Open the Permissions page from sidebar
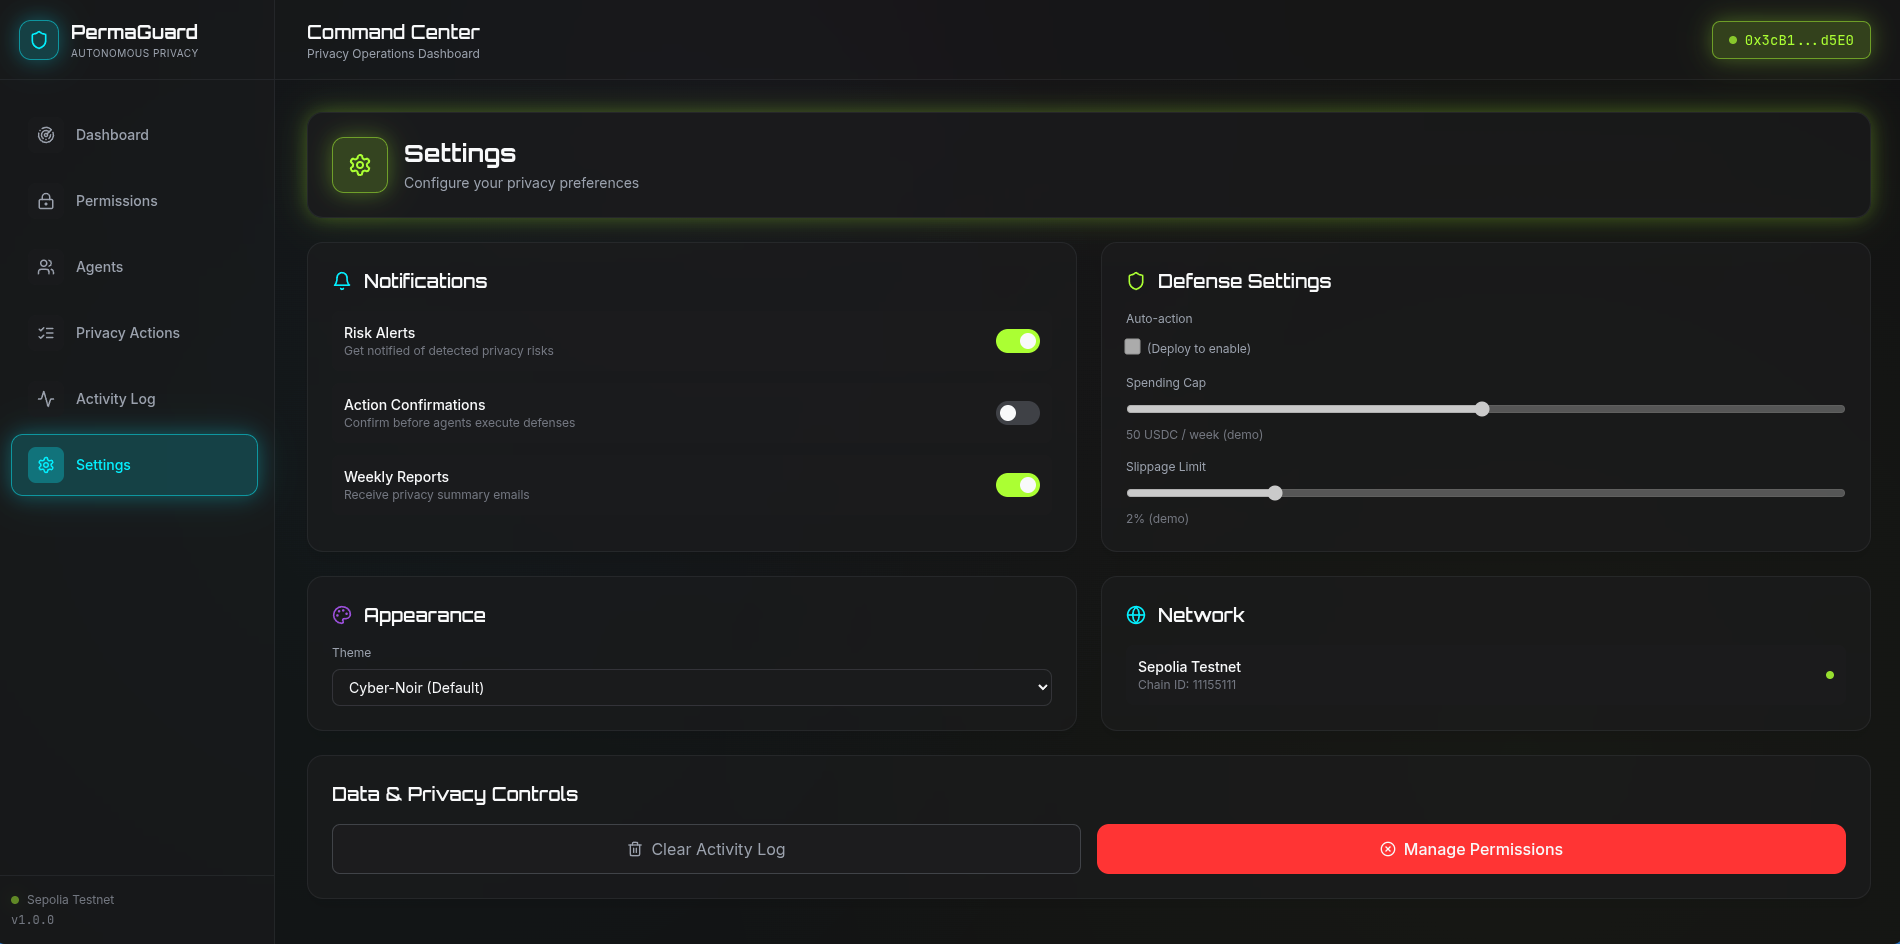The image size is (1900, 944). coord(116,201)
